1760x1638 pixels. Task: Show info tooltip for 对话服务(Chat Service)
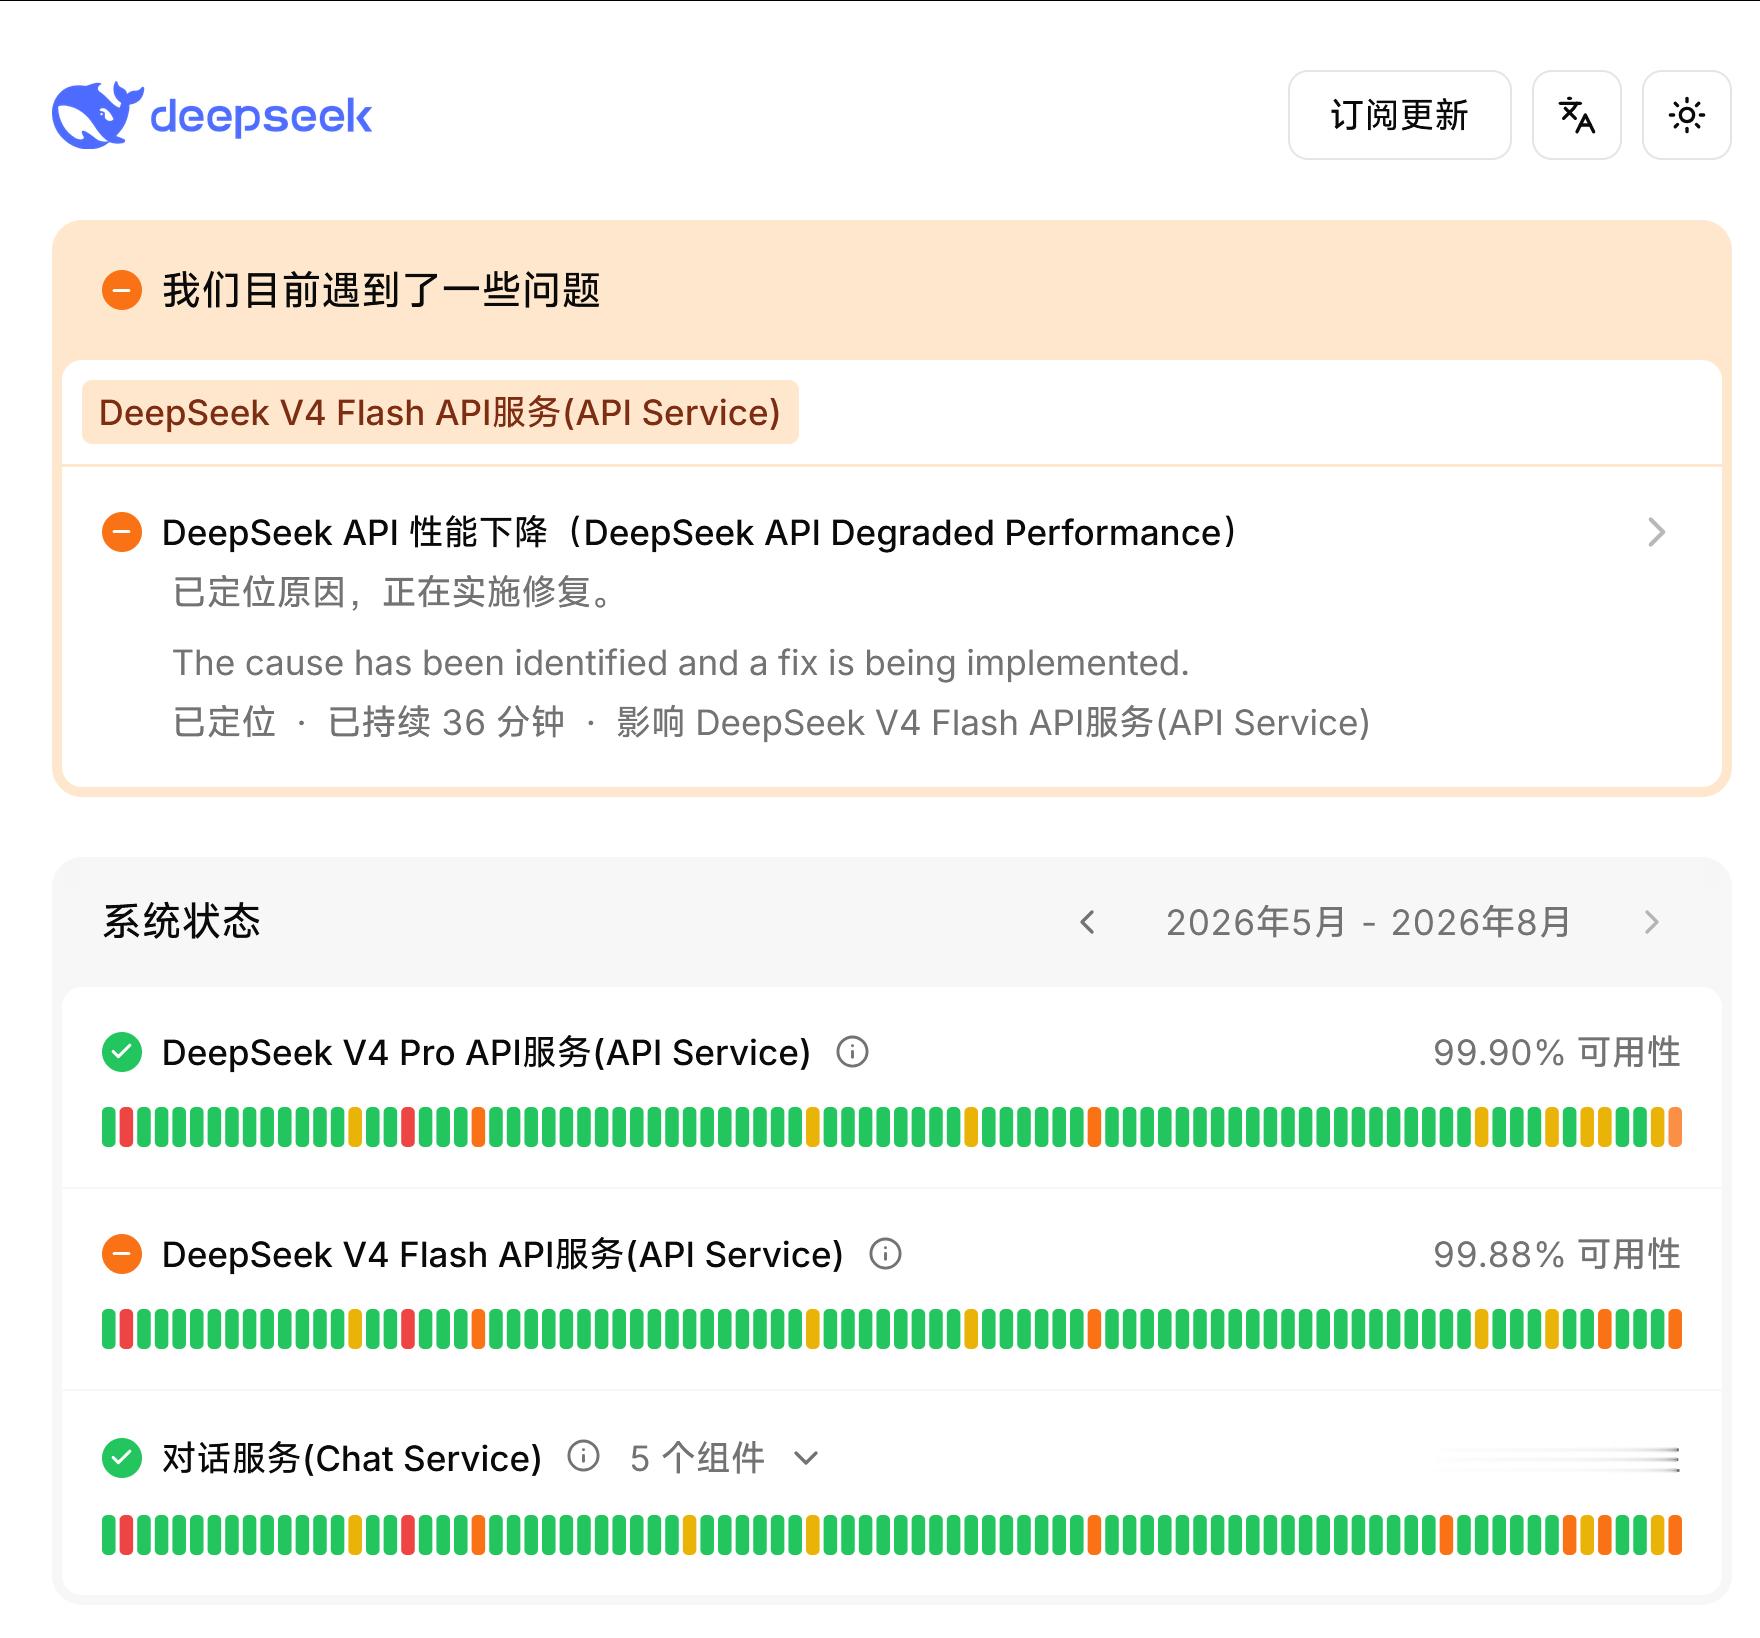[x=583, y=1456]
